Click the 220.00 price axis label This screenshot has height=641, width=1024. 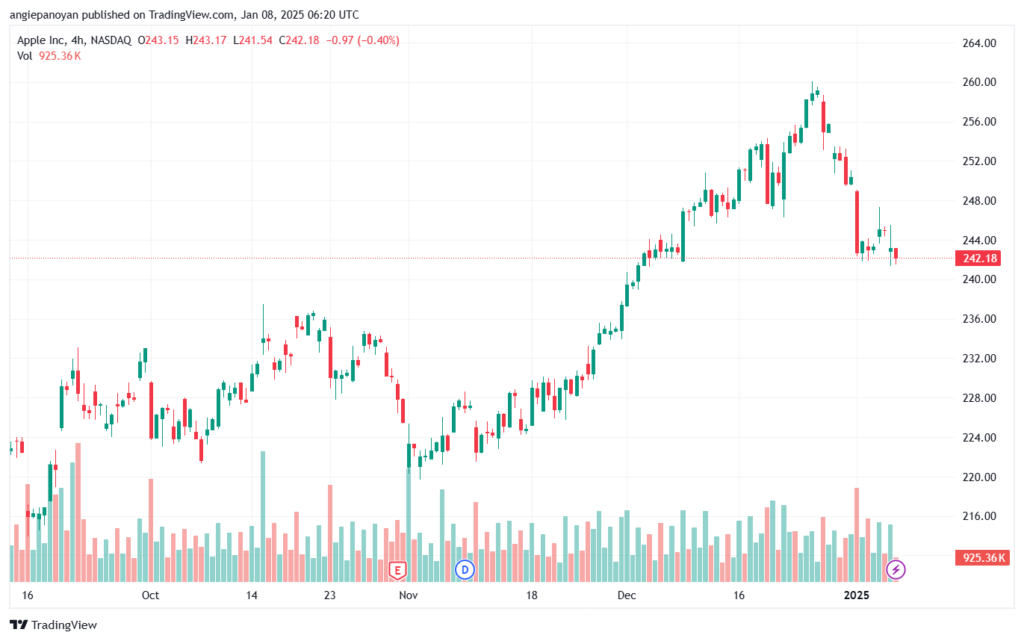pyautogui.click(x=979, y=477)
